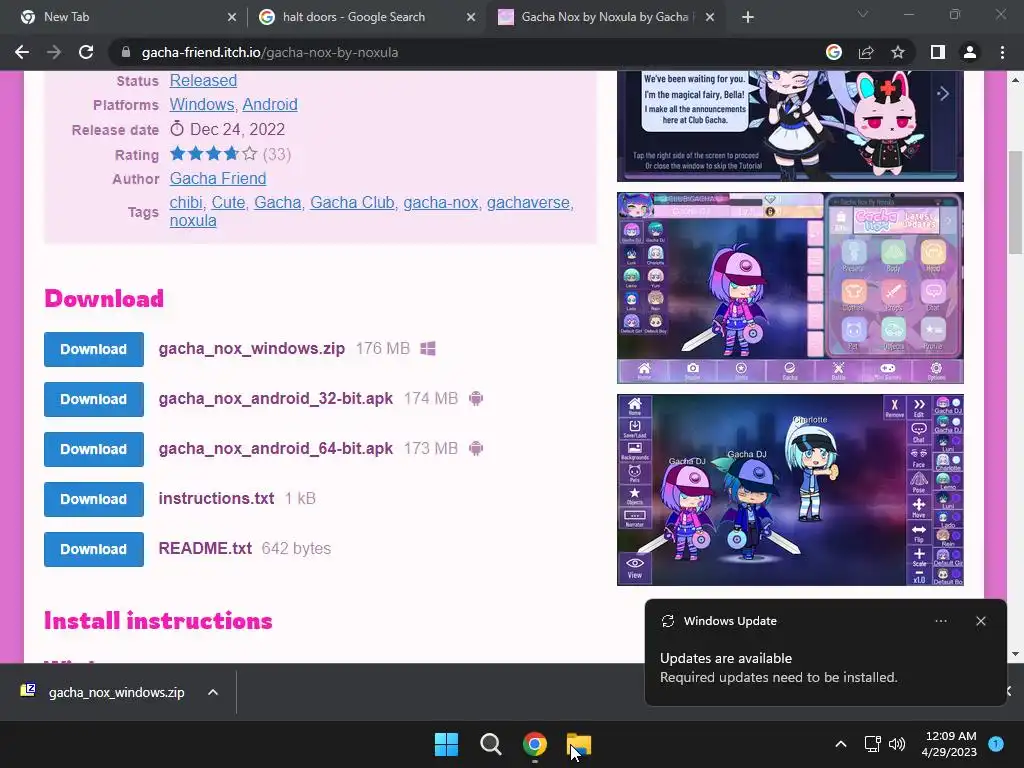Screen dimensions: 1024x768
Task: Close the New Tab tab
Action: click(x=232, y=17)
